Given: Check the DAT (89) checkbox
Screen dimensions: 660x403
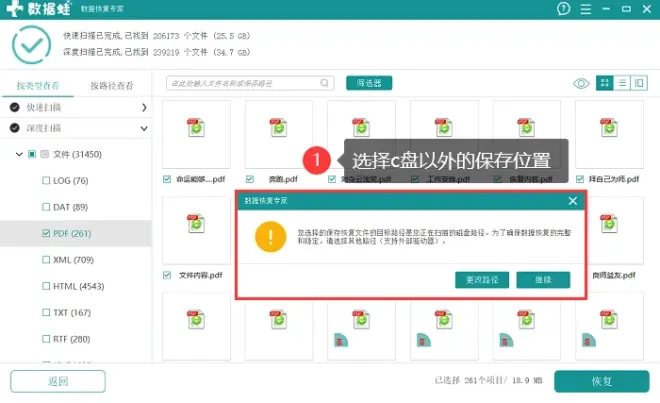Looking at the screenshot, I should tap(46, 207).
